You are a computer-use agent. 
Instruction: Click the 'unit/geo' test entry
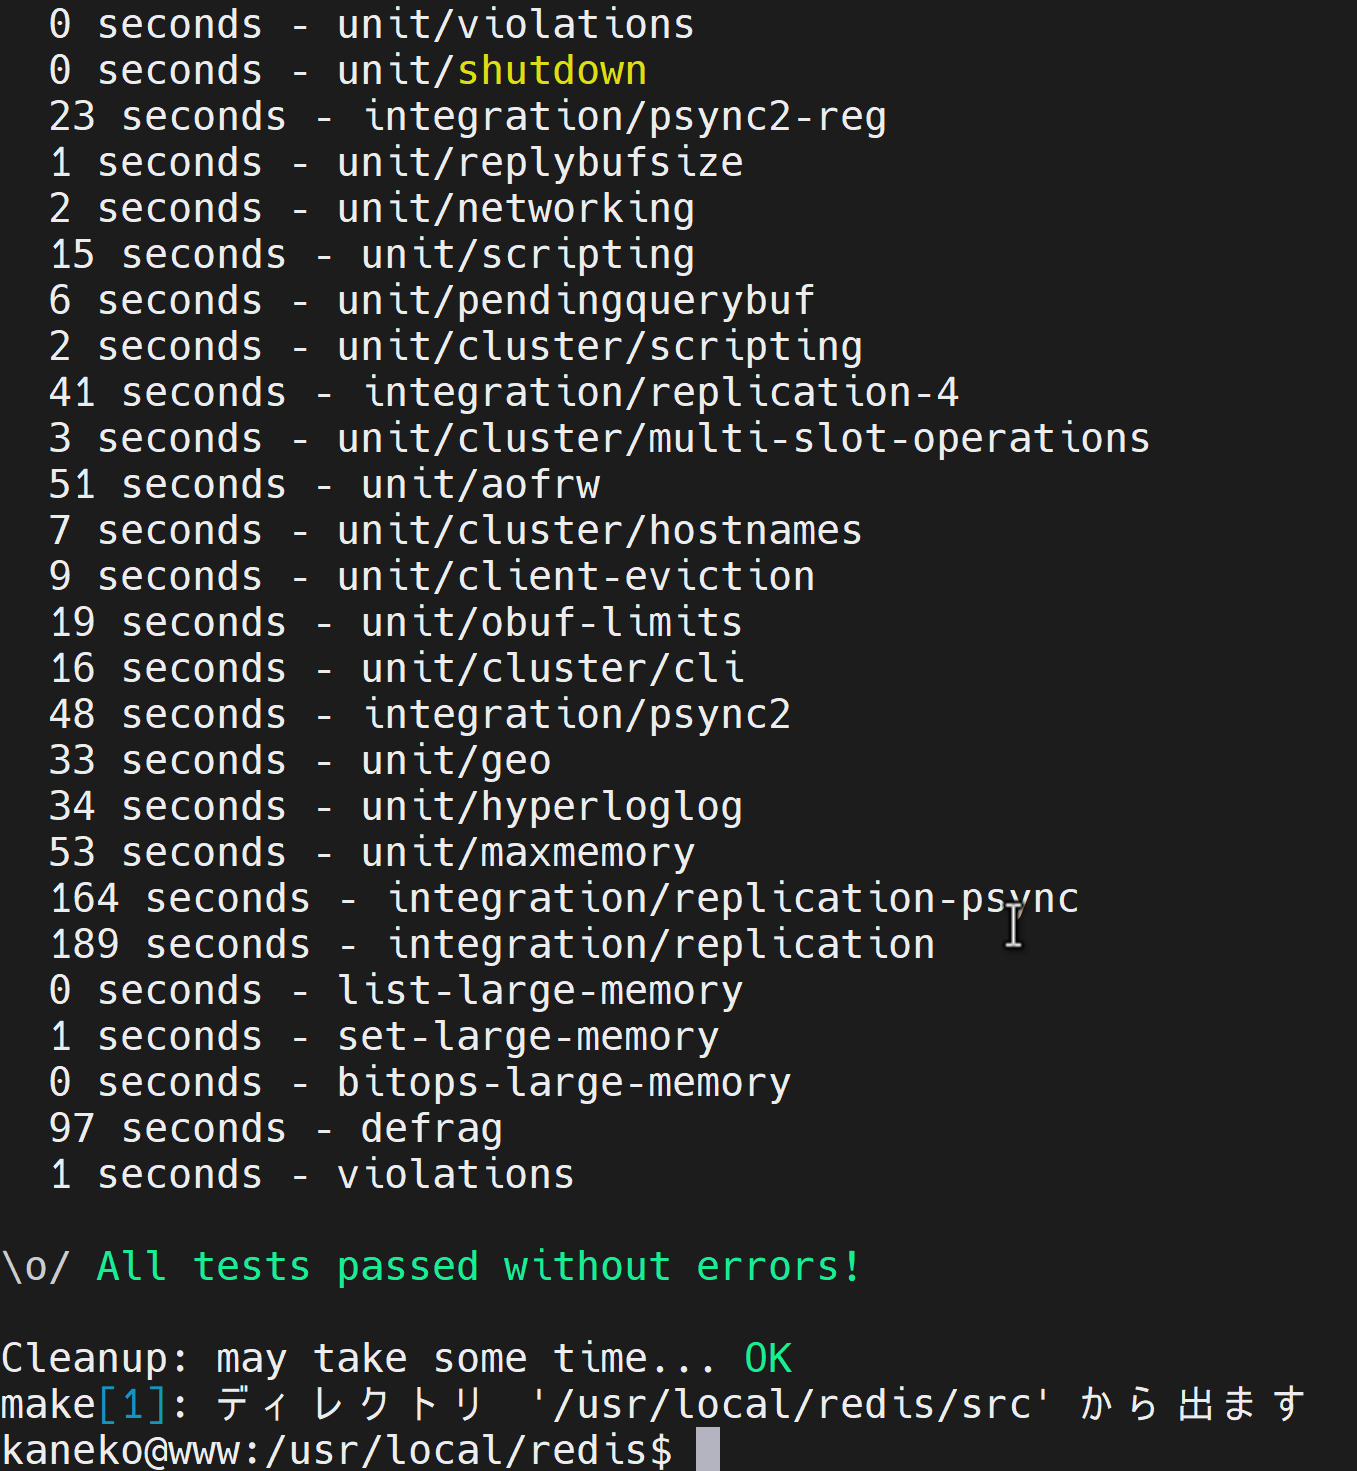click(456, 761)
